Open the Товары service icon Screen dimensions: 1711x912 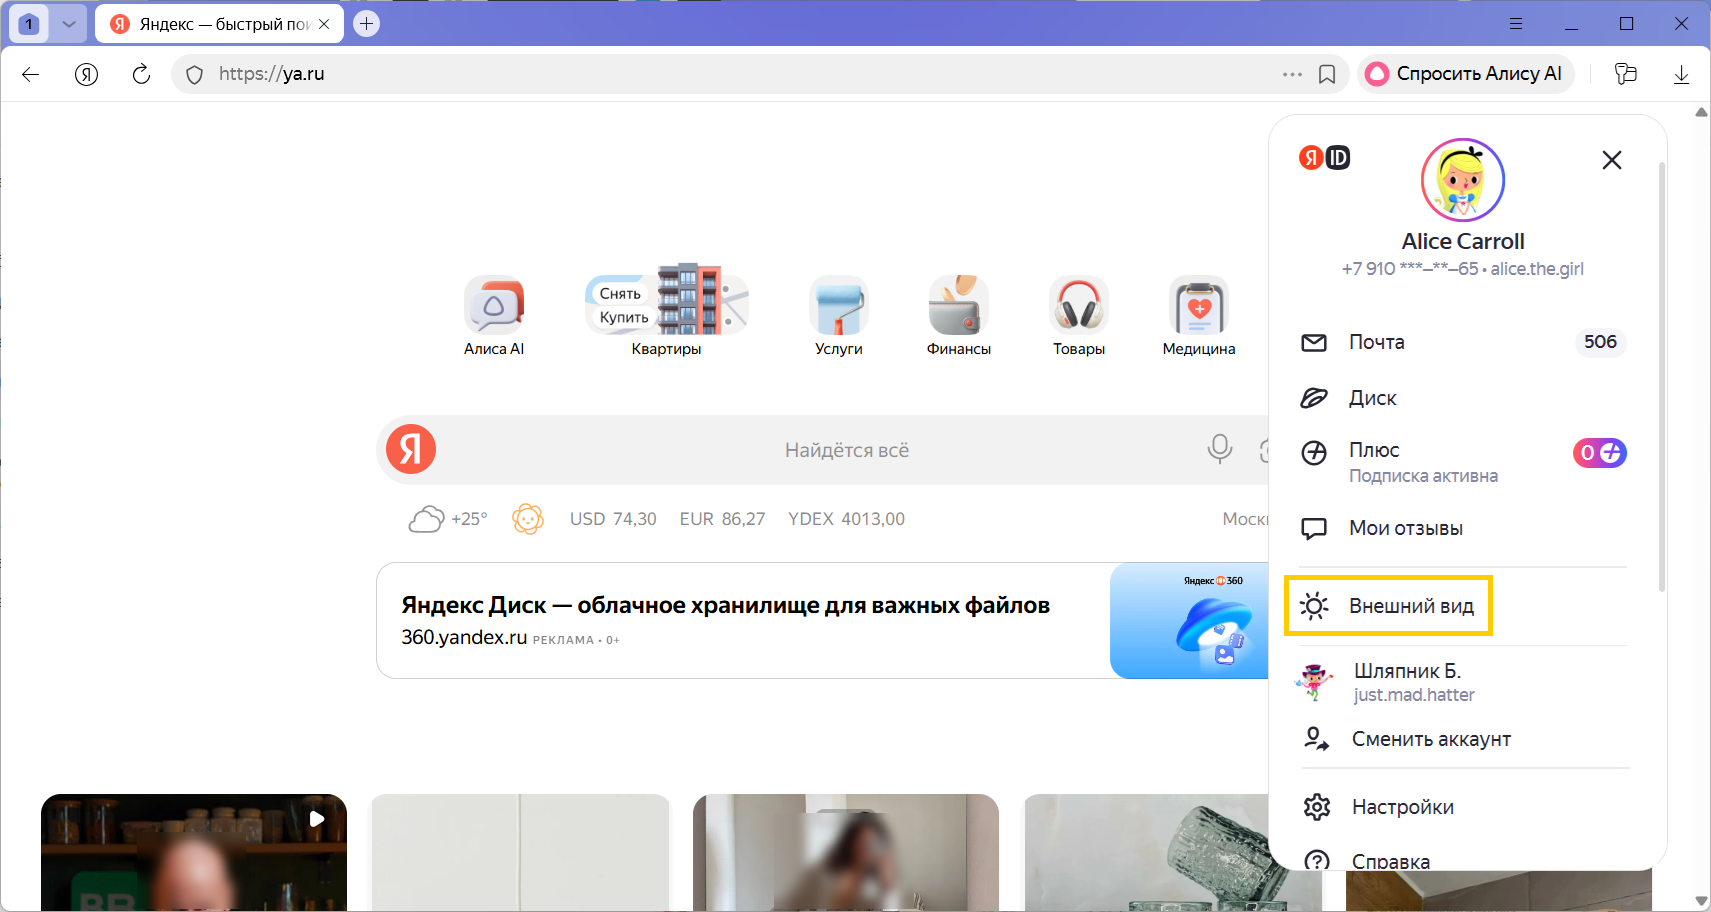(x=1078, y=316)
